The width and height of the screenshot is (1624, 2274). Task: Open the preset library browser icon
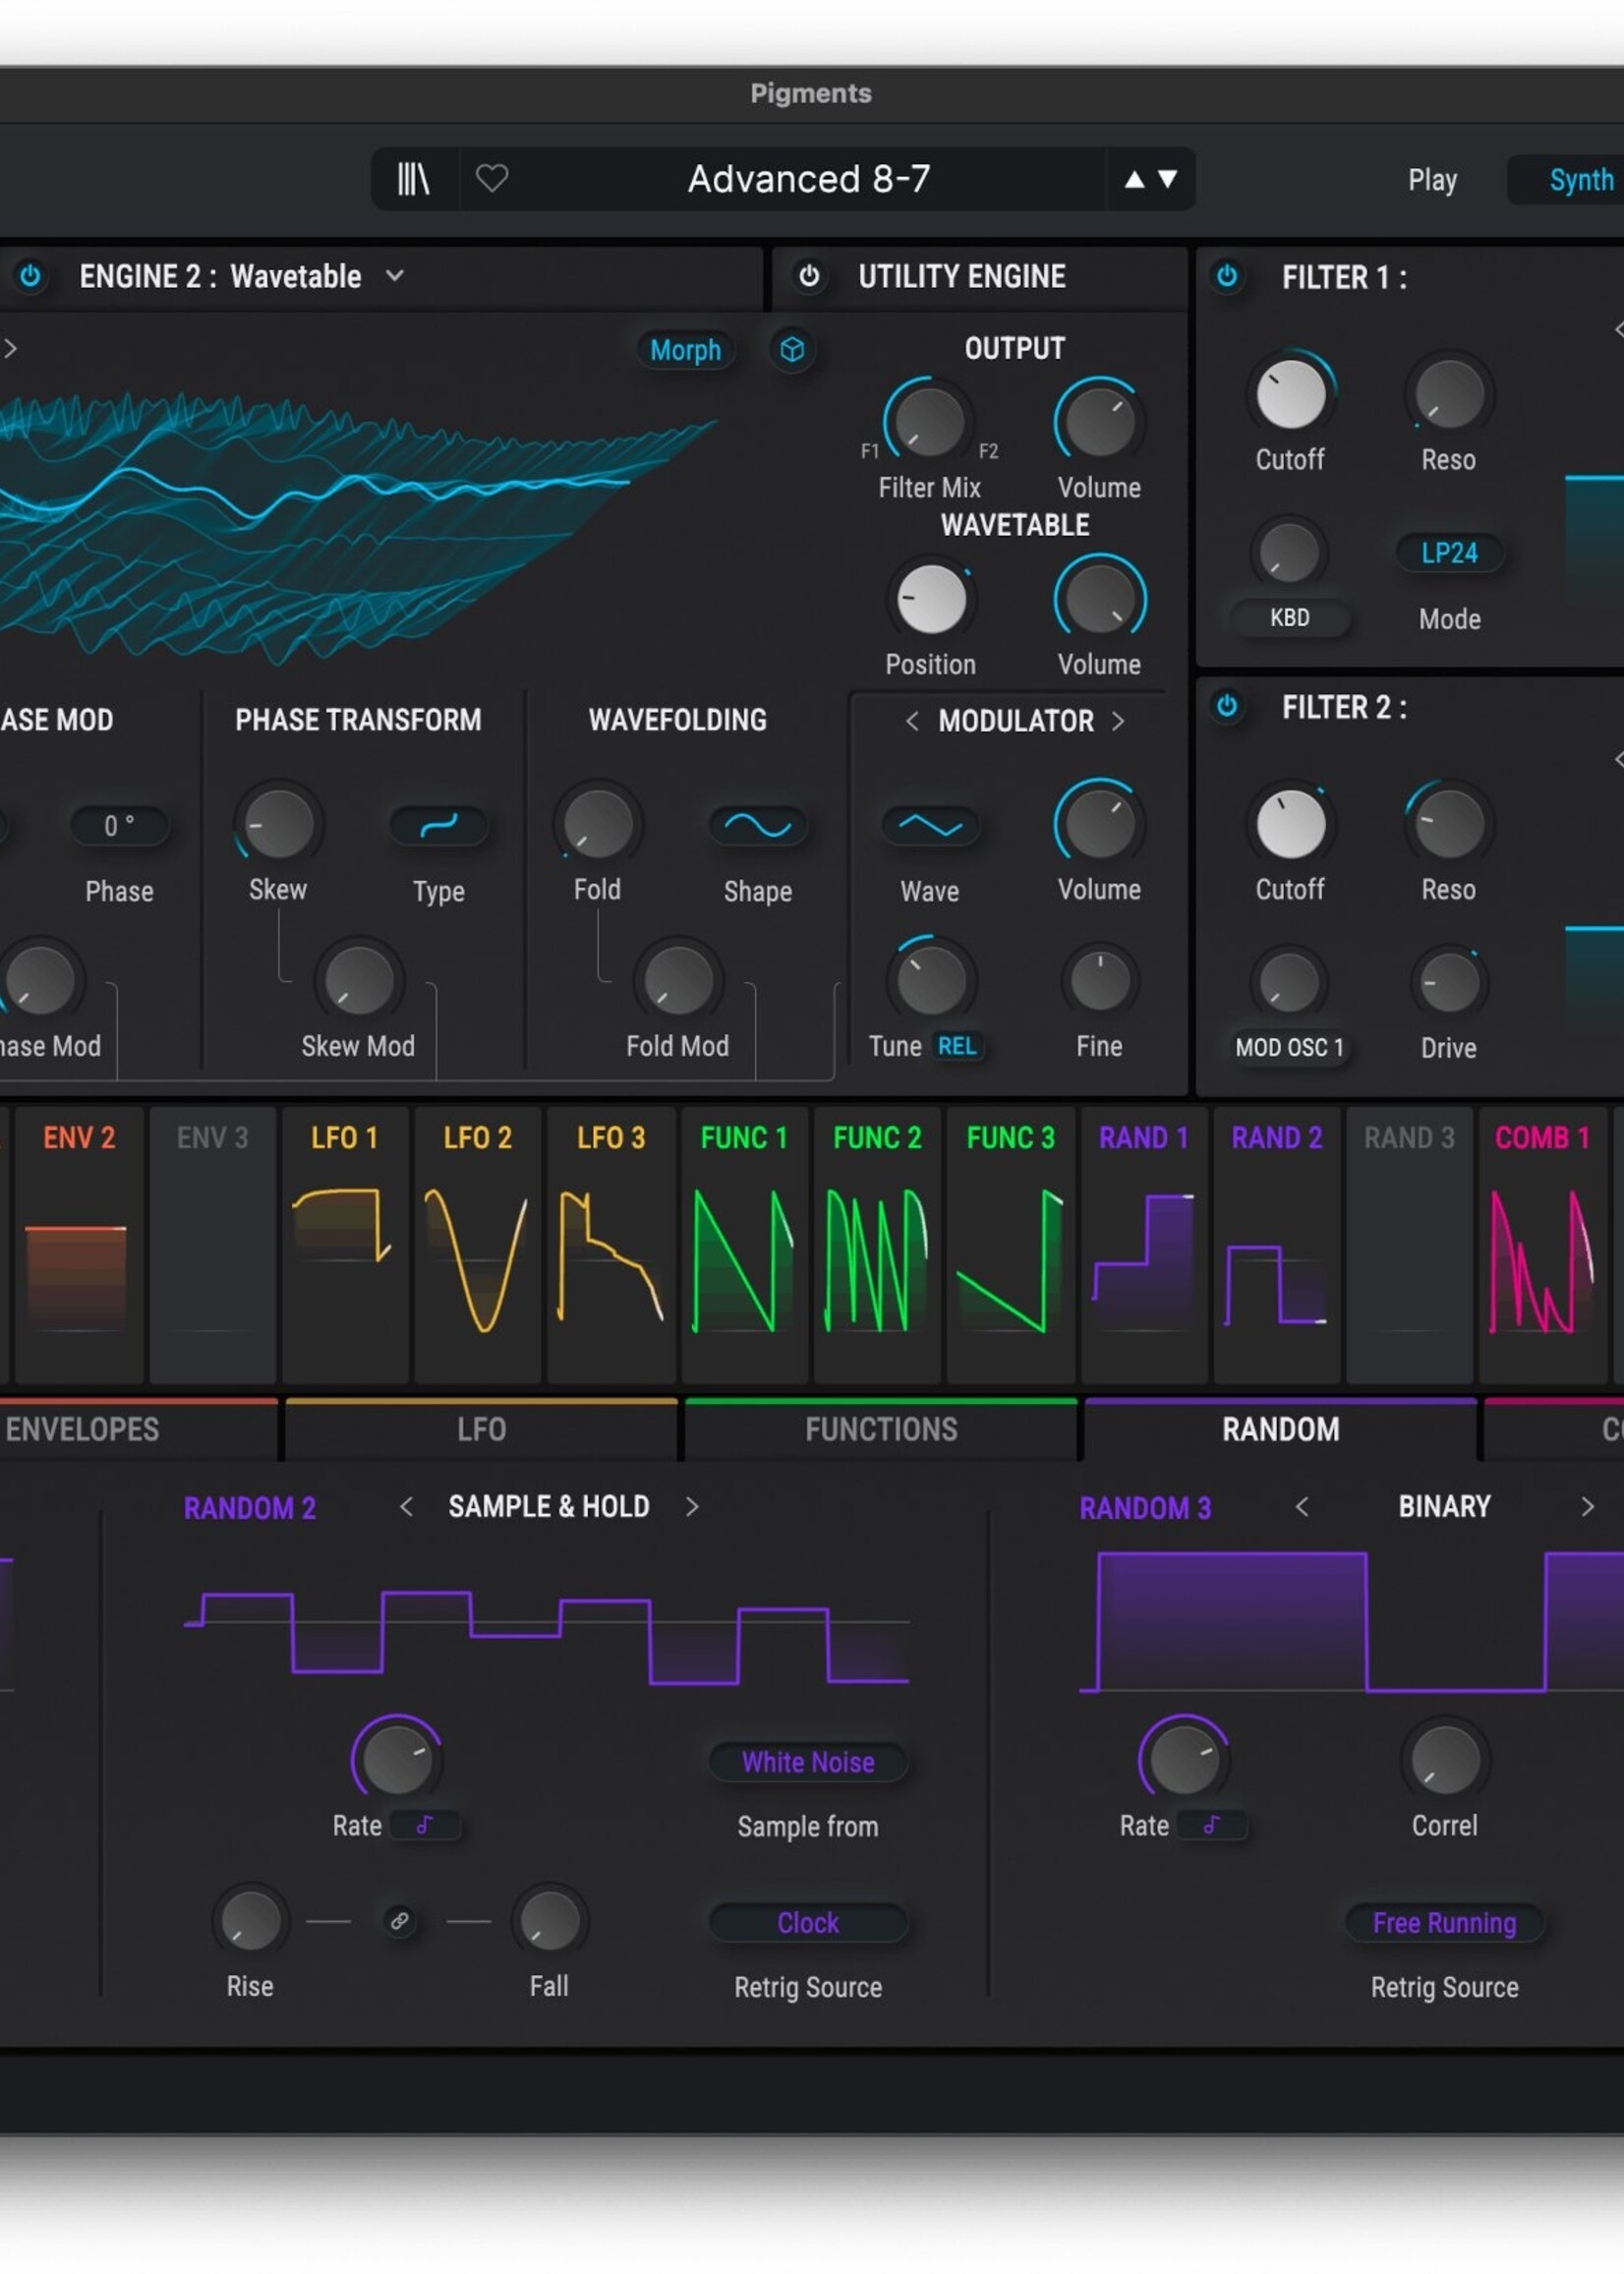(413, 179)
